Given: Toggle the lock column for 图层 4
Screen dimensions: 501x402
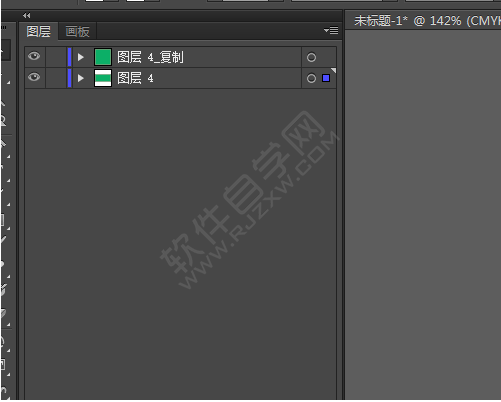Looking at the screenshot, I should pyautogui.click(x=56, y=78).
